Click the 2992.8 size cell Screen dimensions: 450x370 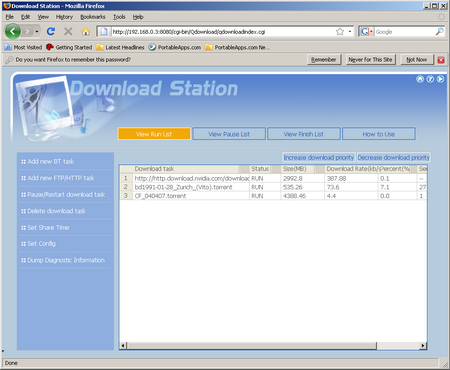point(302,178)
